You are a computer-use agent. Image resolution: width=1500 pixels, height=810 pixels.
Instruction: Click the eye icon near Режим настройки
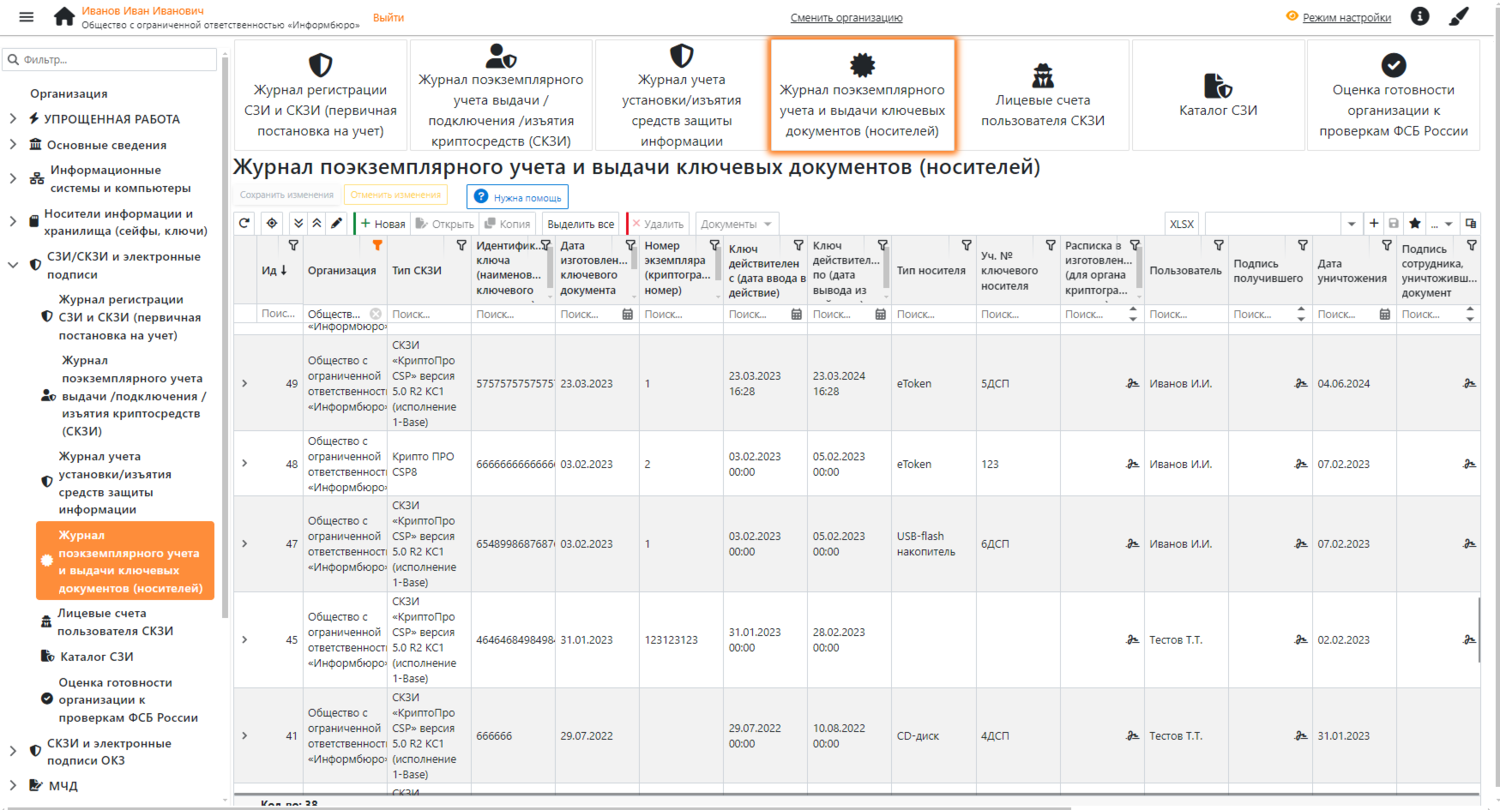(1292, 16)
